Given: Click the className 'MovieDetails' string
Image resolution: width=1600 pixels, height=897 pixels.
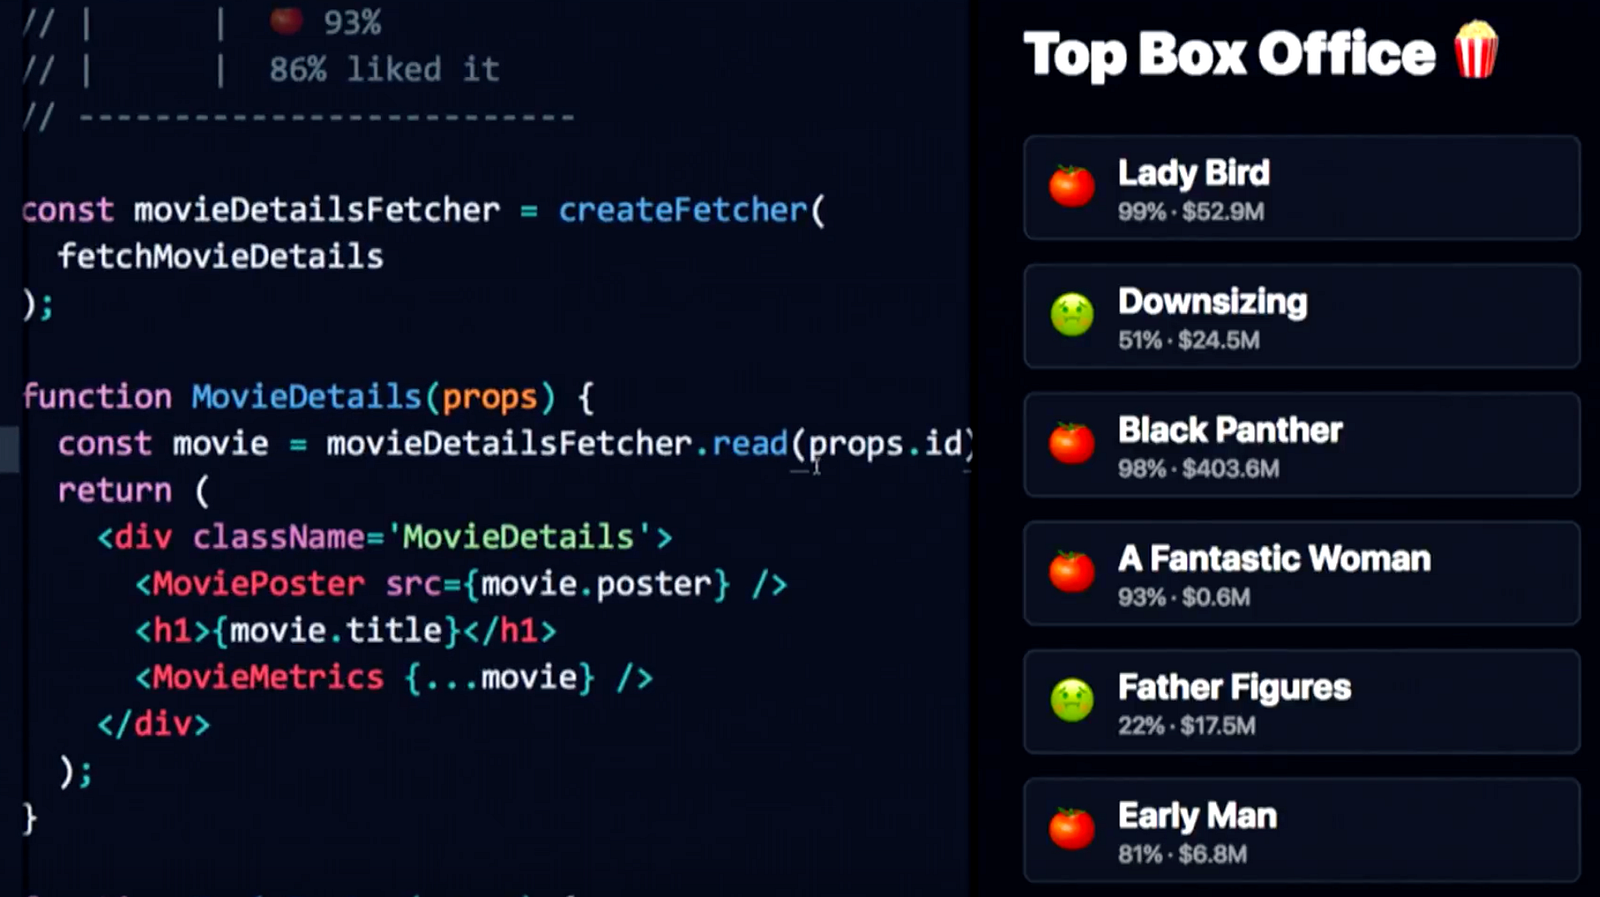Looking at the screenshot, I should pyautogui.click(x=518, y=537).
